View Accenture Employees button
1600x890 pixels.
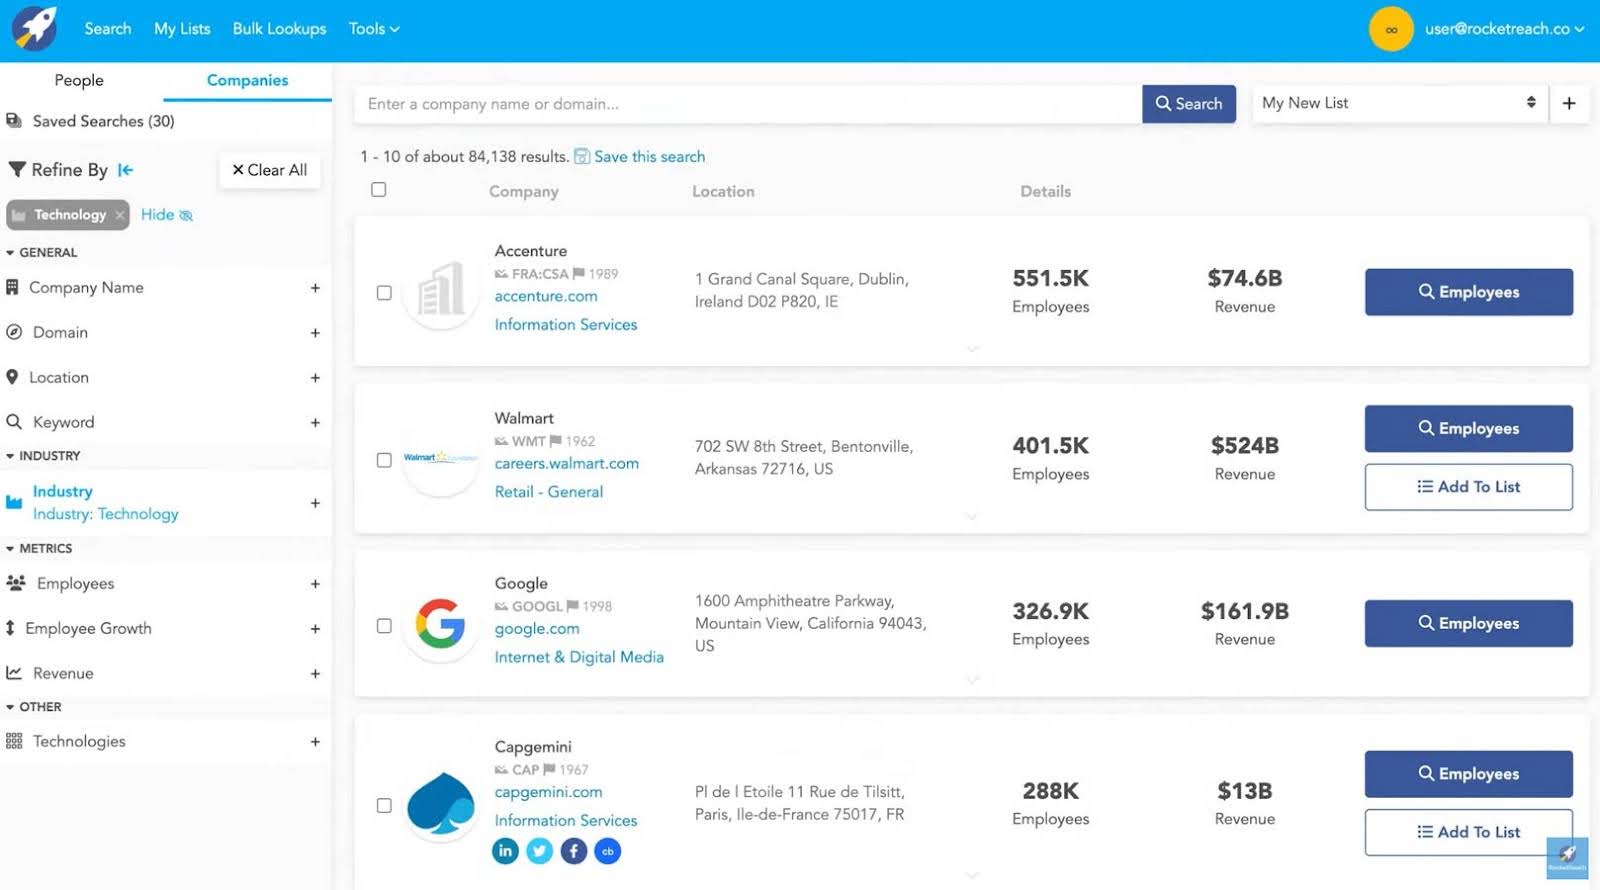coord(1468,292)
